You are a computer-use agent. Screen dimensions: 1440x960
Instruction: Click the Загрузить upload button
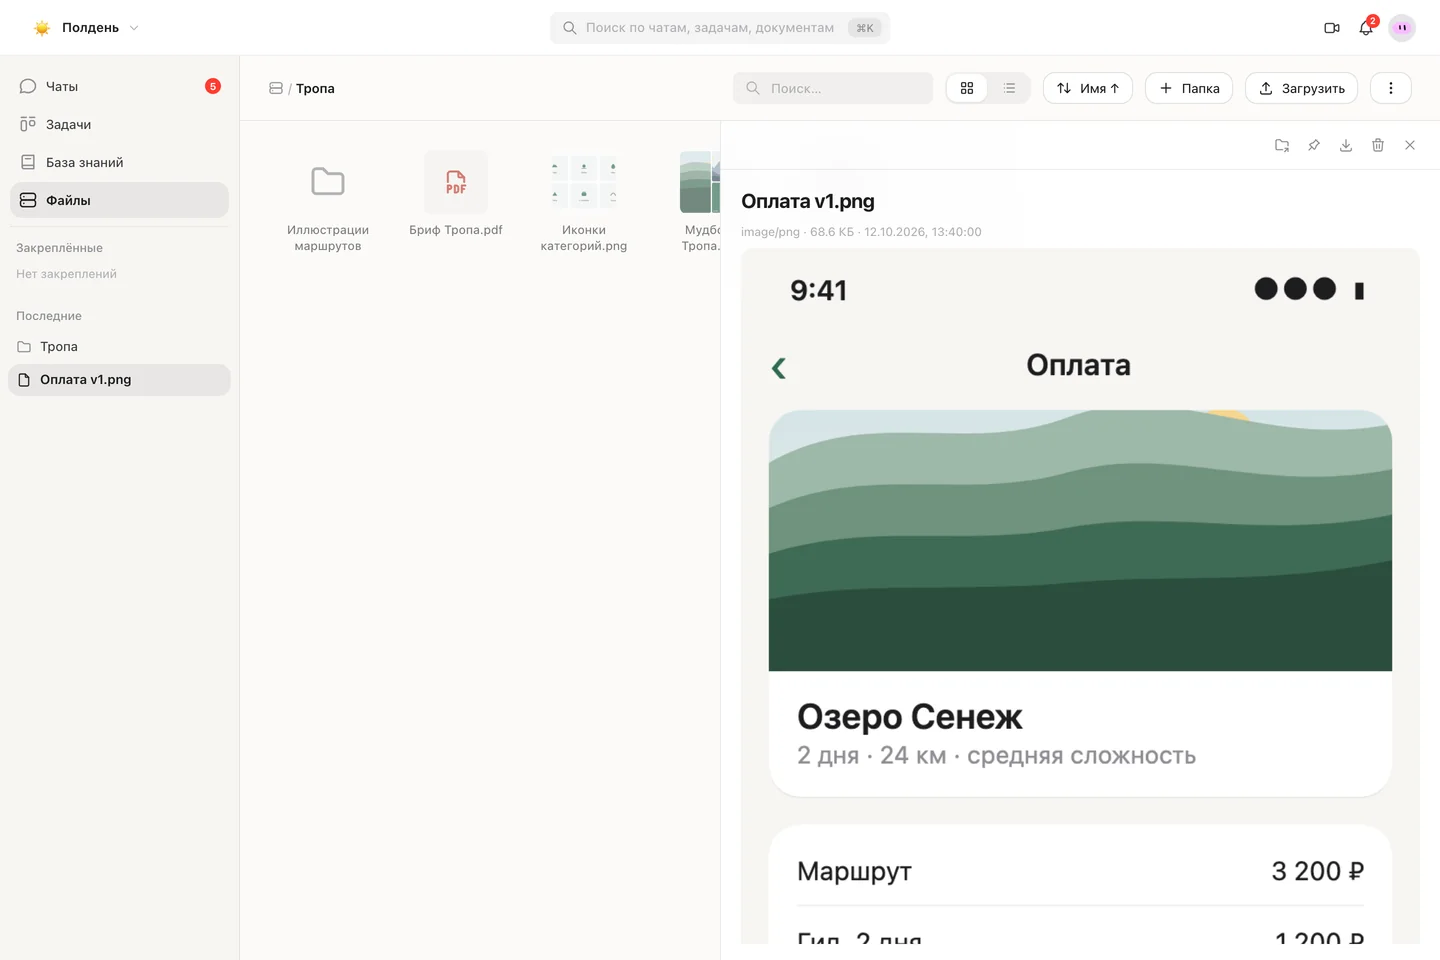1301,88
